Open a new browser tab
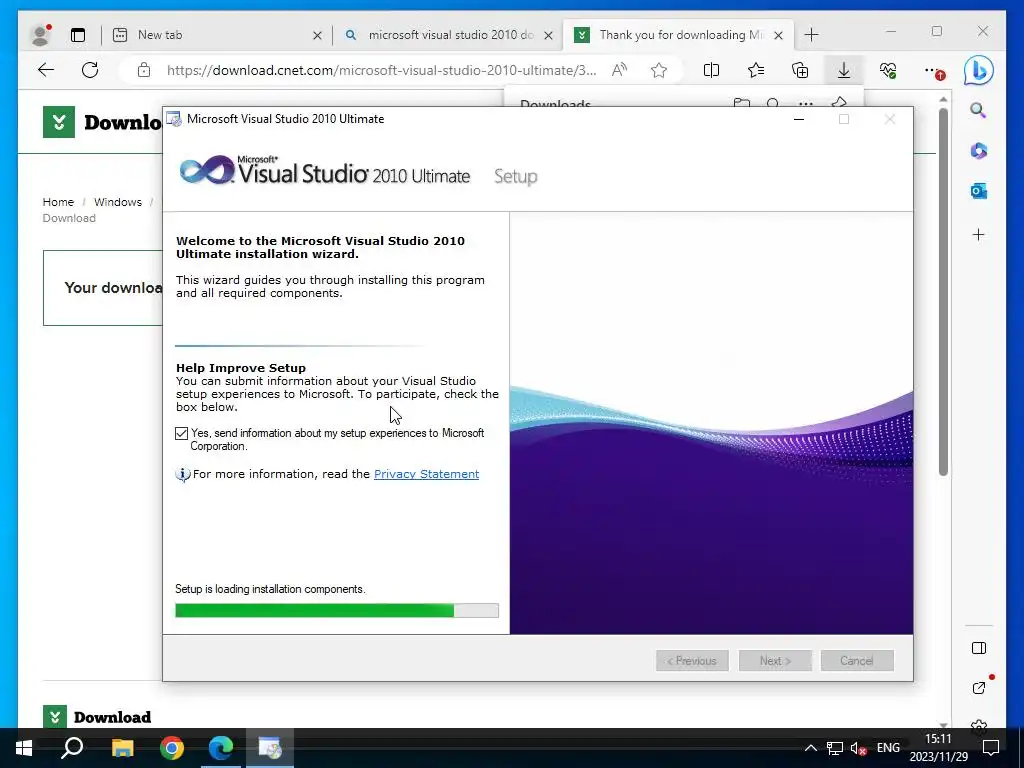 pyautogui.click(x=811, y=35)
